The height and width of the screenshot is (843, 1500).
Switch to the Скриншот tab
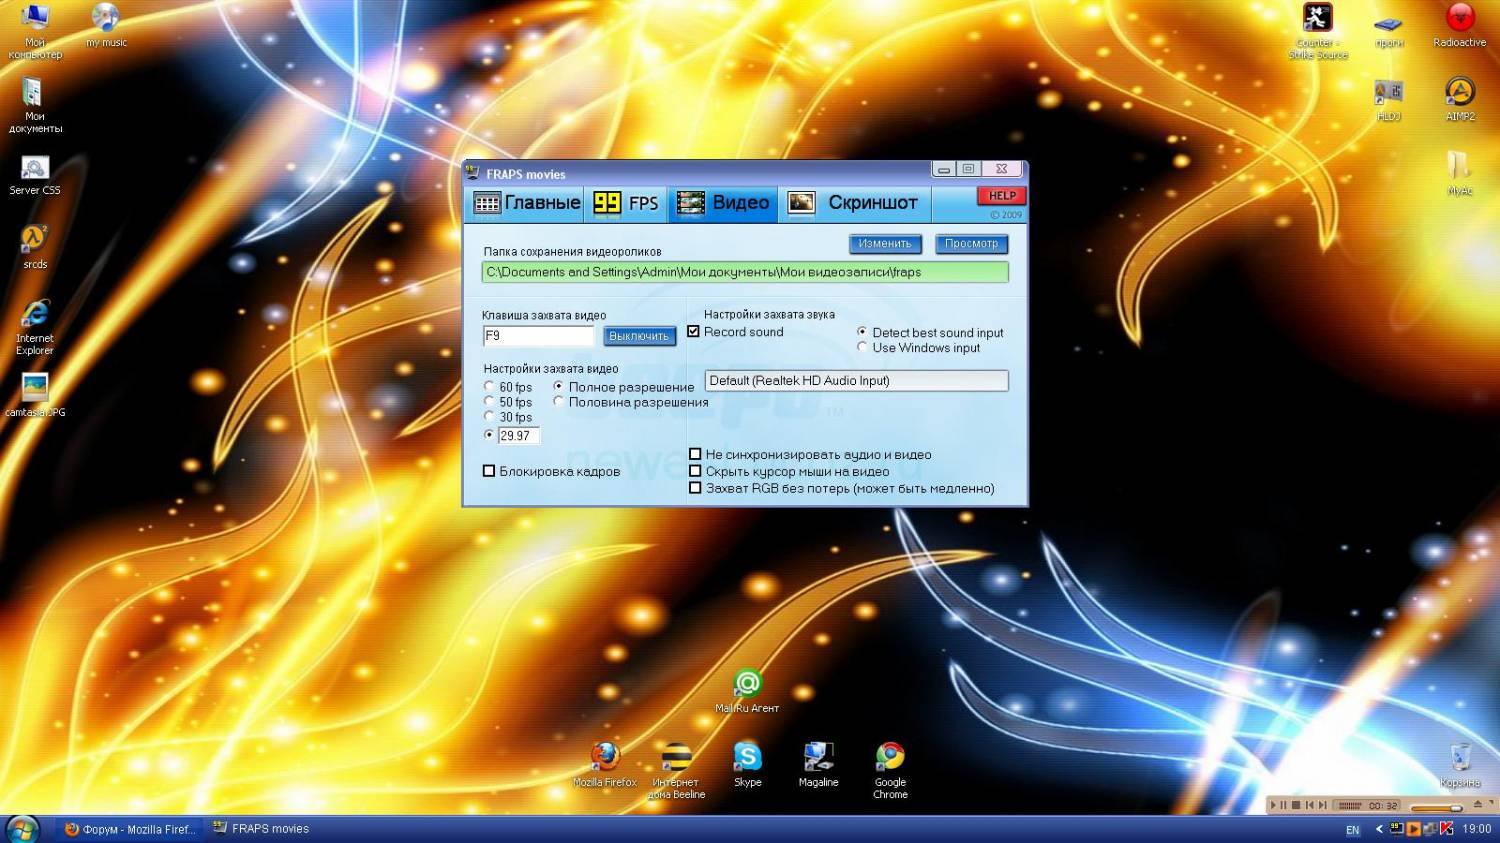point(854,203)
